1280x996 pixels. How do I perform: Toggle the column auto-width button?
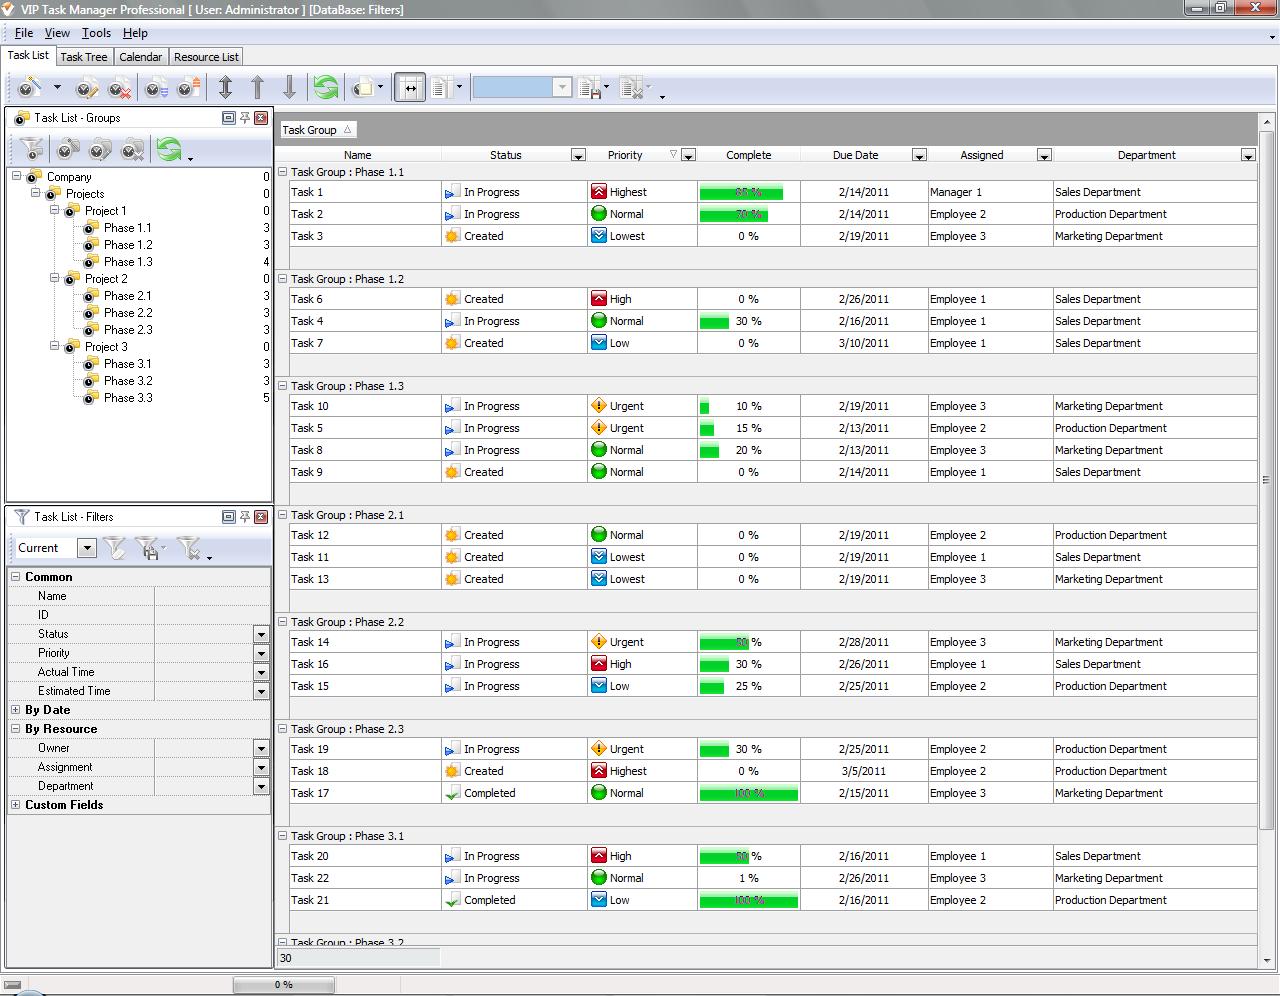(x=409, y=88)
